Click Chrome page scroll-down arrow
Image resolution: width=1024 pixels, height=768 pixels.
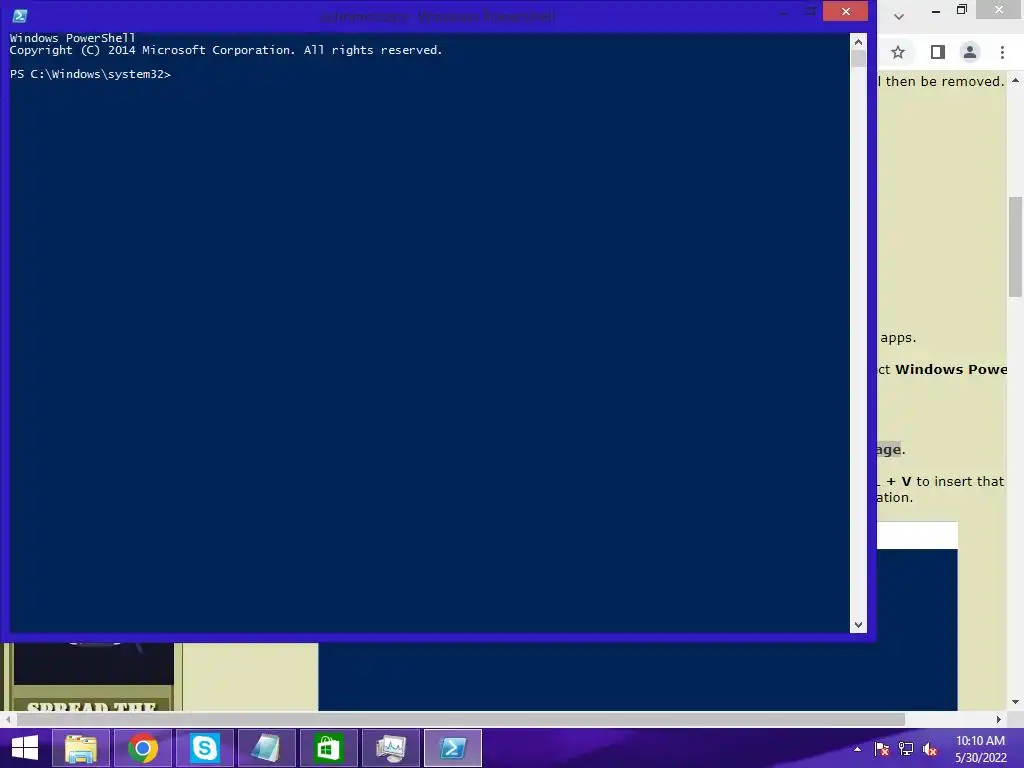(x=1016, y=702)
